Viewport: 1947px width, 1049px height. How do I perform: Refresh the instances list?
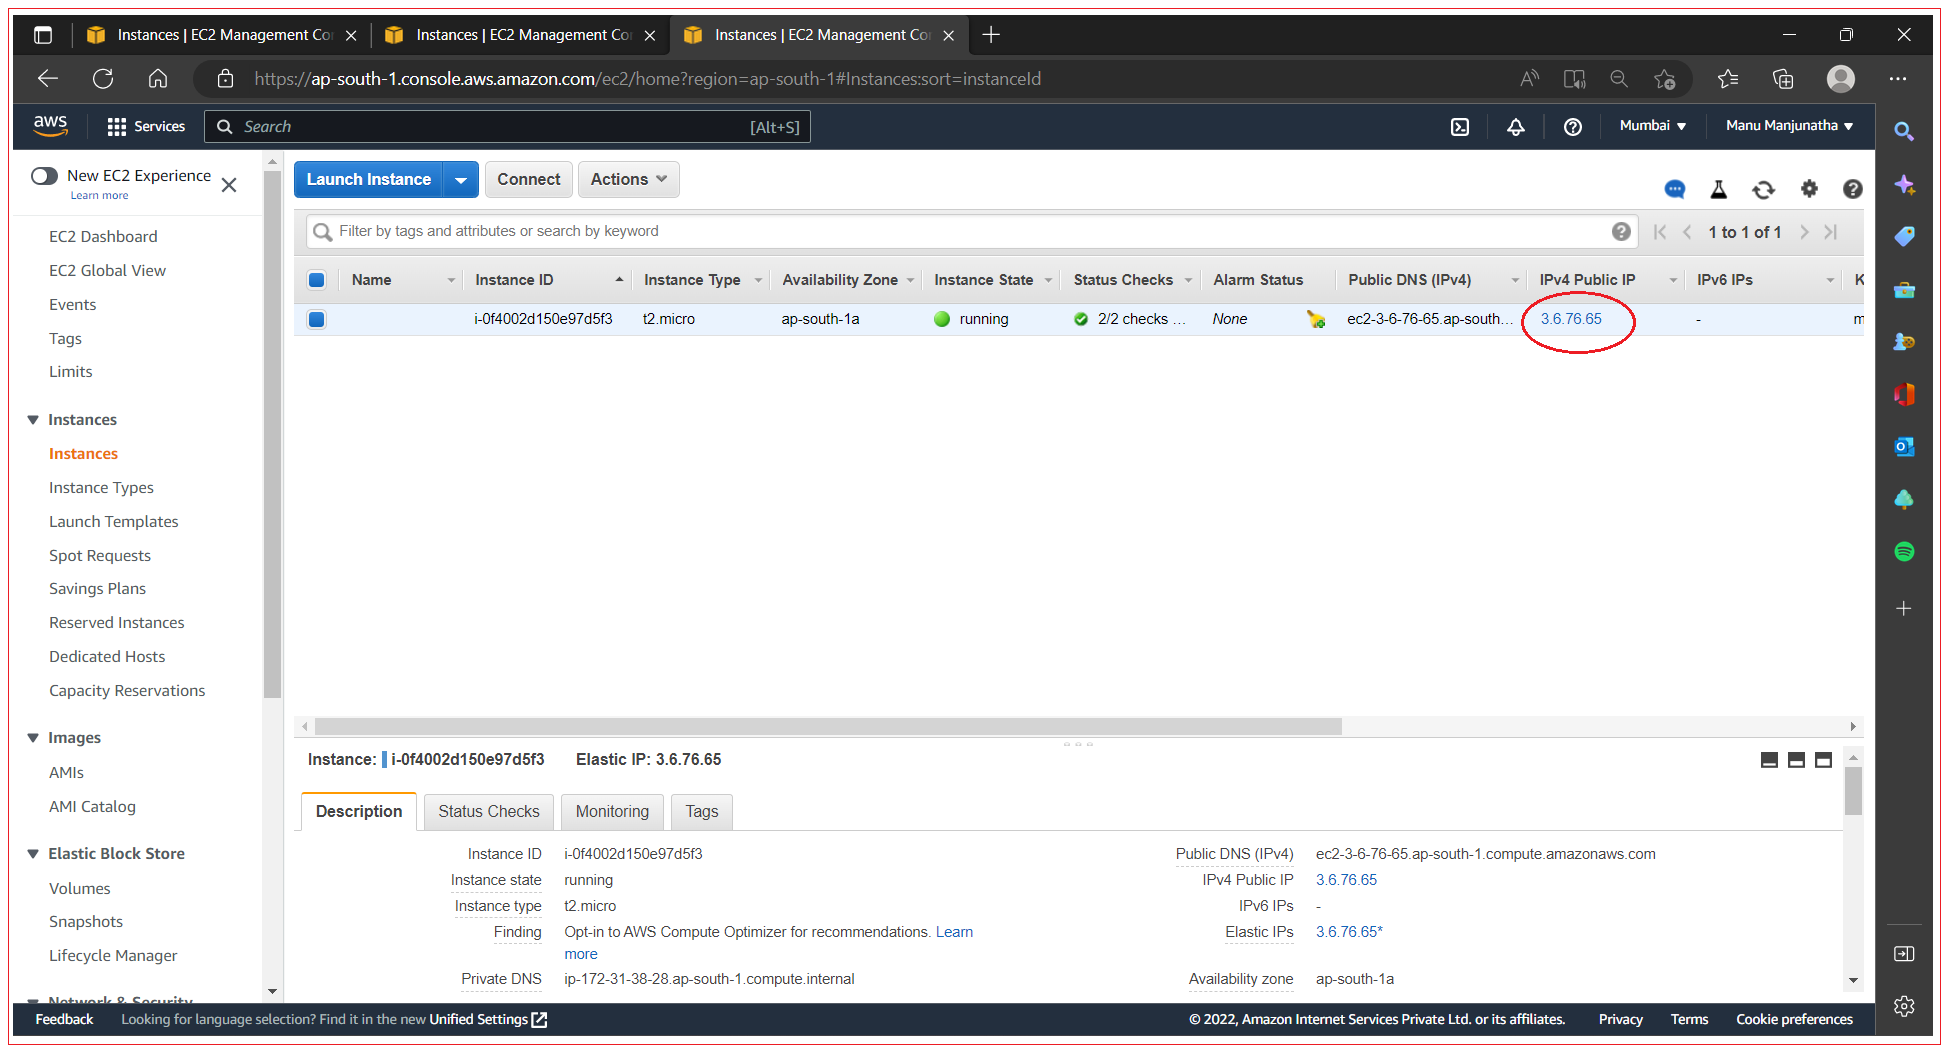pyautogui.click(x=1764, y=189)
